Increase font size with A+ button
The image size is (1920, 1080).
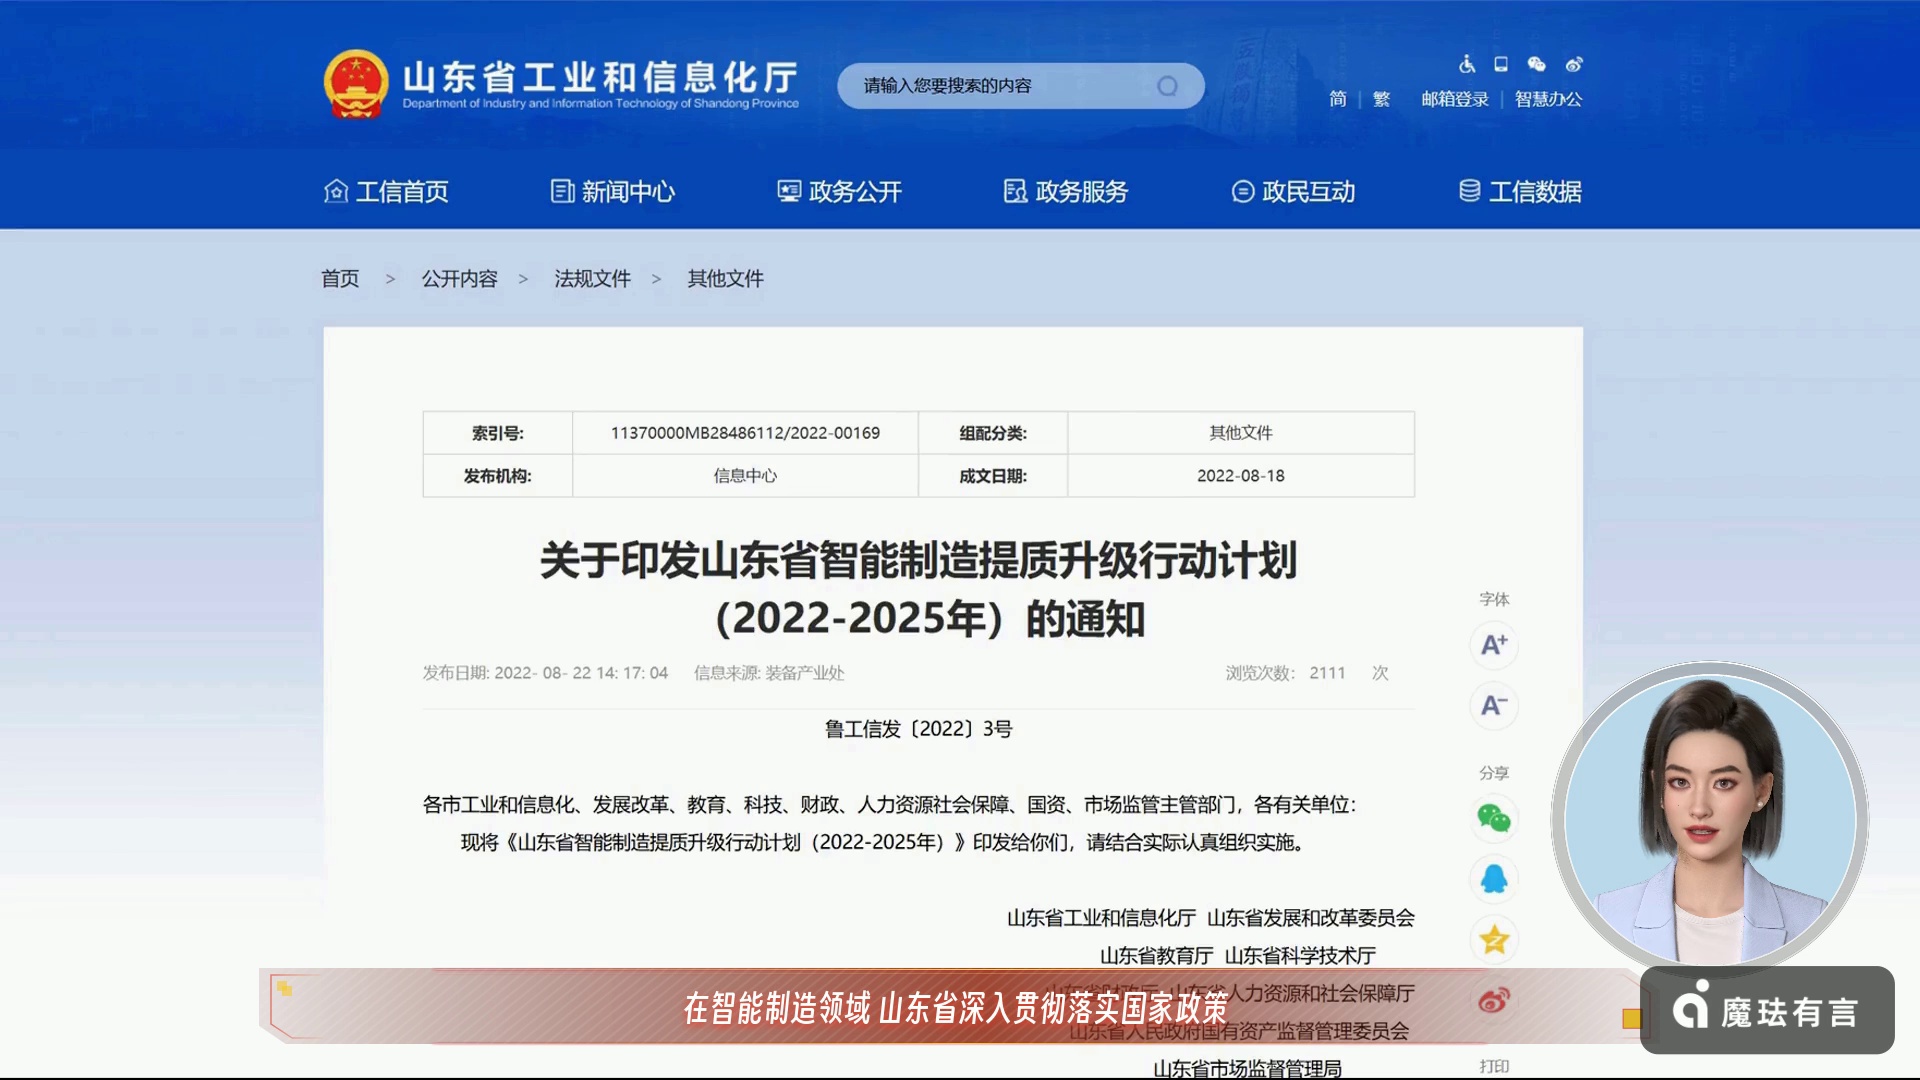click(x=1494, y=645)
